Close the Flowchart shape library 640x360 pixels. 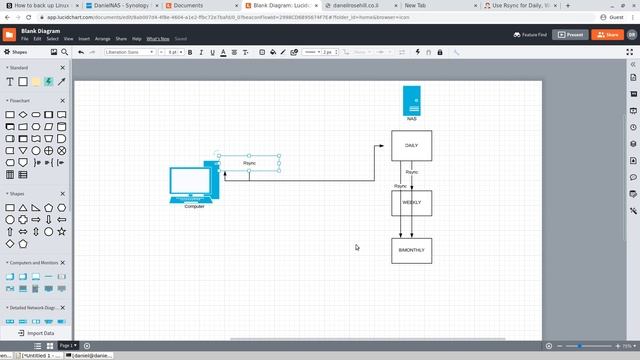click(62, 100)
